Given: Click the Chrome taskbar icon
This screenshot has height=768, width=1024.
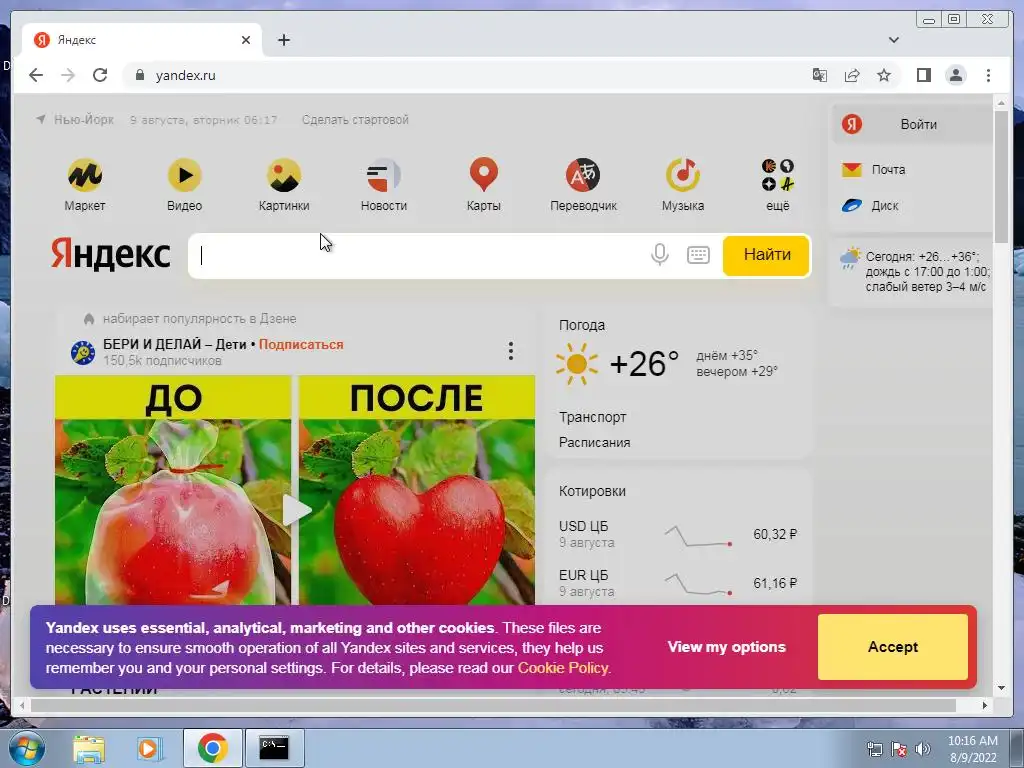Looking at the screenshot, I should 212,748.
